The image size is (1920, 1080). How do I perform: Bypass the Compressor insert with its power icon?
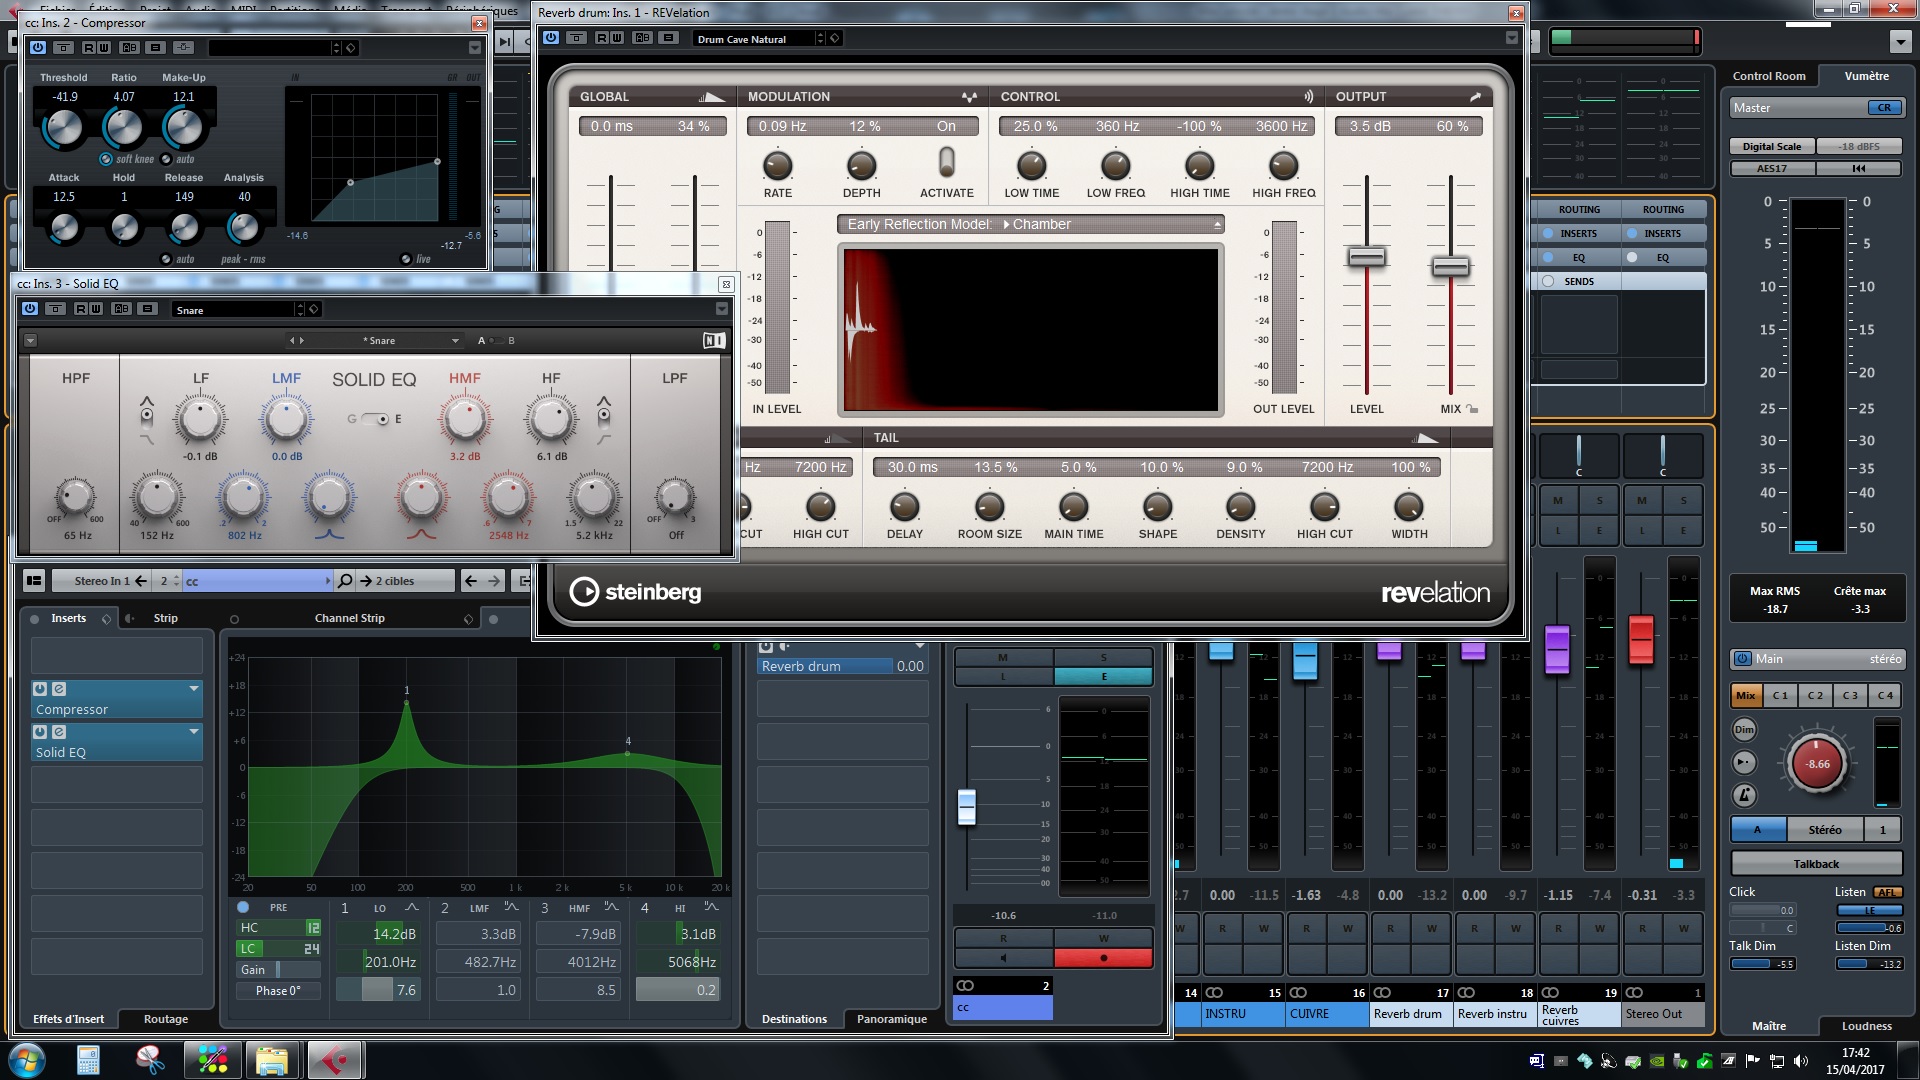[x=40, y=689]
